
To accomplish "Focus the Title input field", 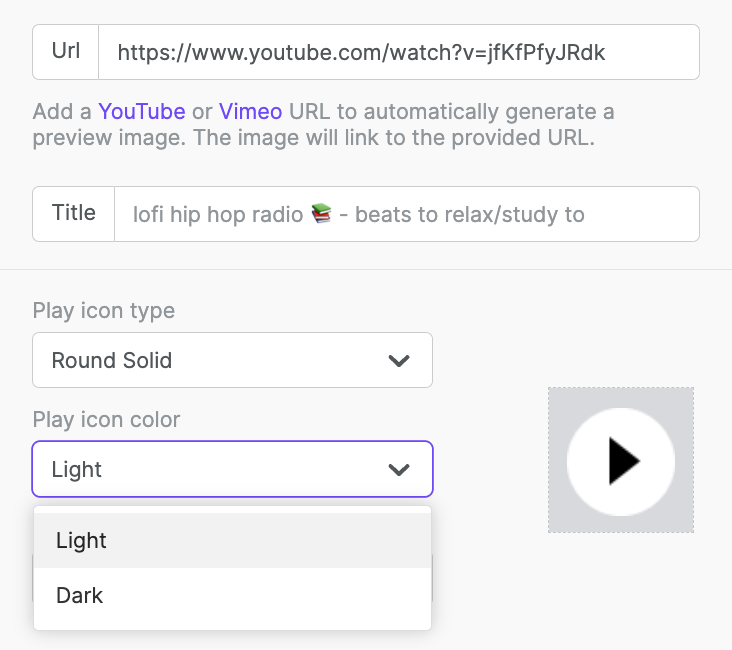I will coord(407,214).
